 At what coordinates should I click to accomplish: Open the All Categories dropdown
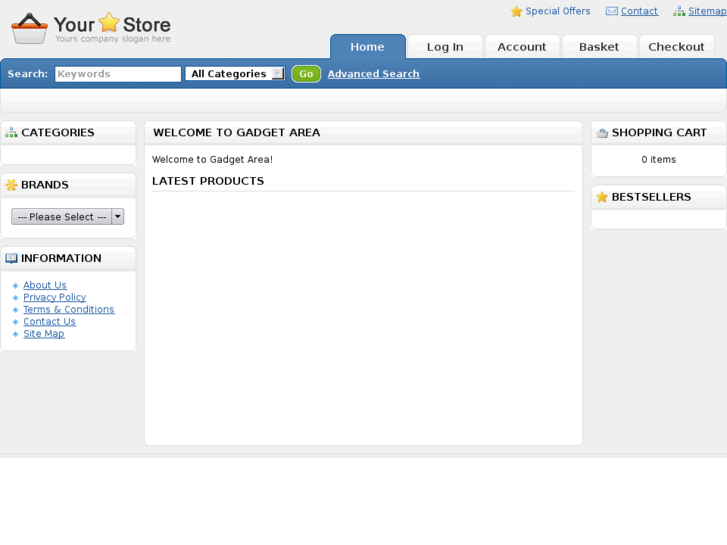point(235,74)
